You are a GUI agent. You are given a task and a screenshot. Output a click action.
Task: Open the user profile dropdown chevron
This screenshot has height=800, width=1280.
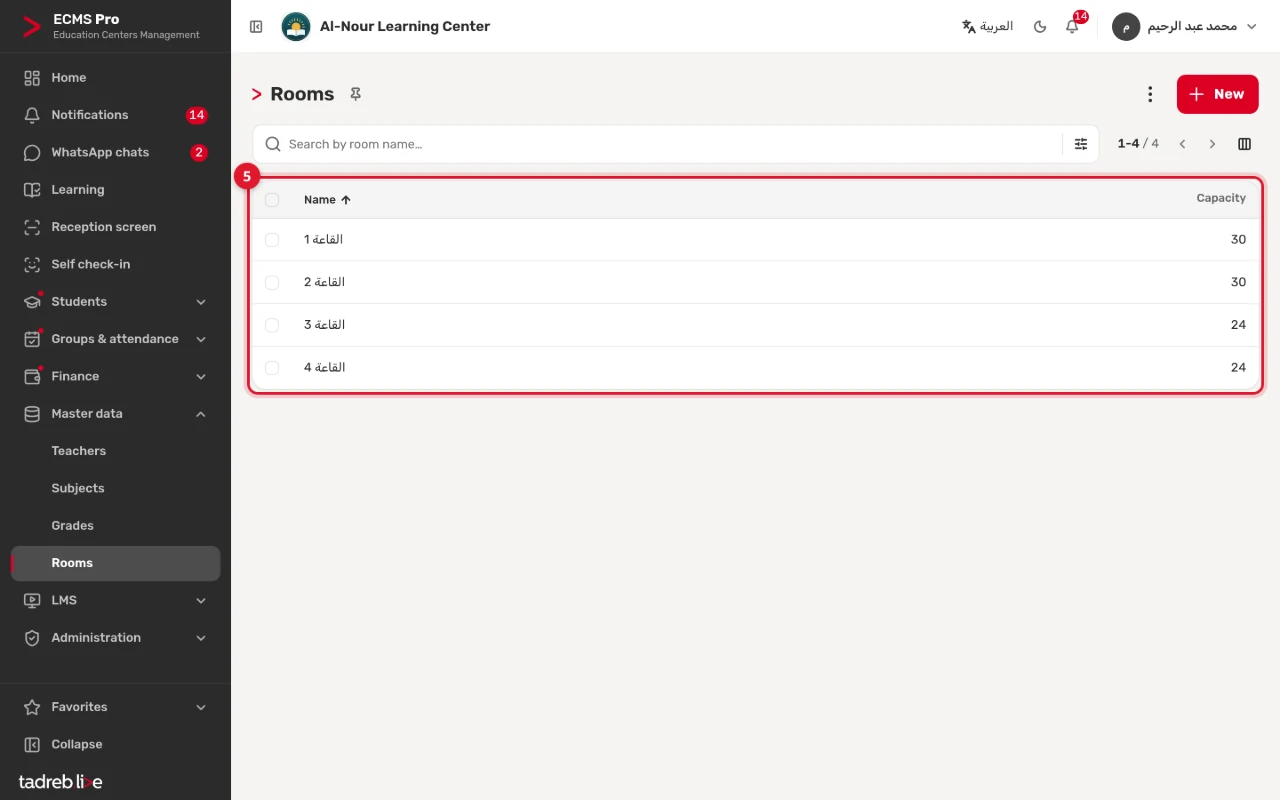pos(1251,27)
